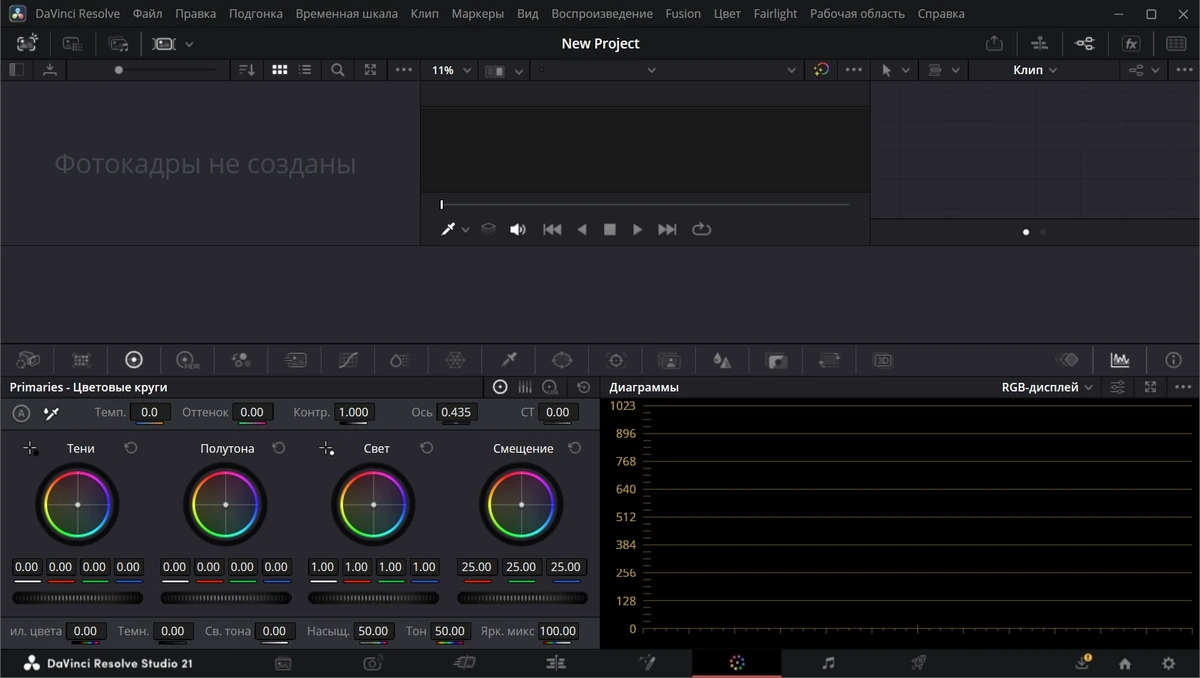Toggle Auto Balance (A) button
This screenshot has width=1200, height=678.
[x=21, y=413]
